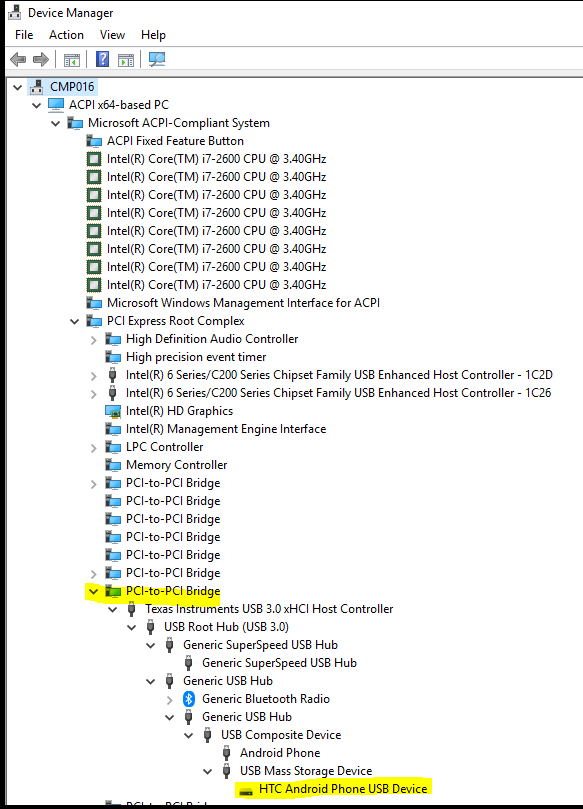Image resolution: width=583 pixels, height=809 pixels.
Task: Collapse the PCI Express Root Complex node
Action: (x=75, y=321)
